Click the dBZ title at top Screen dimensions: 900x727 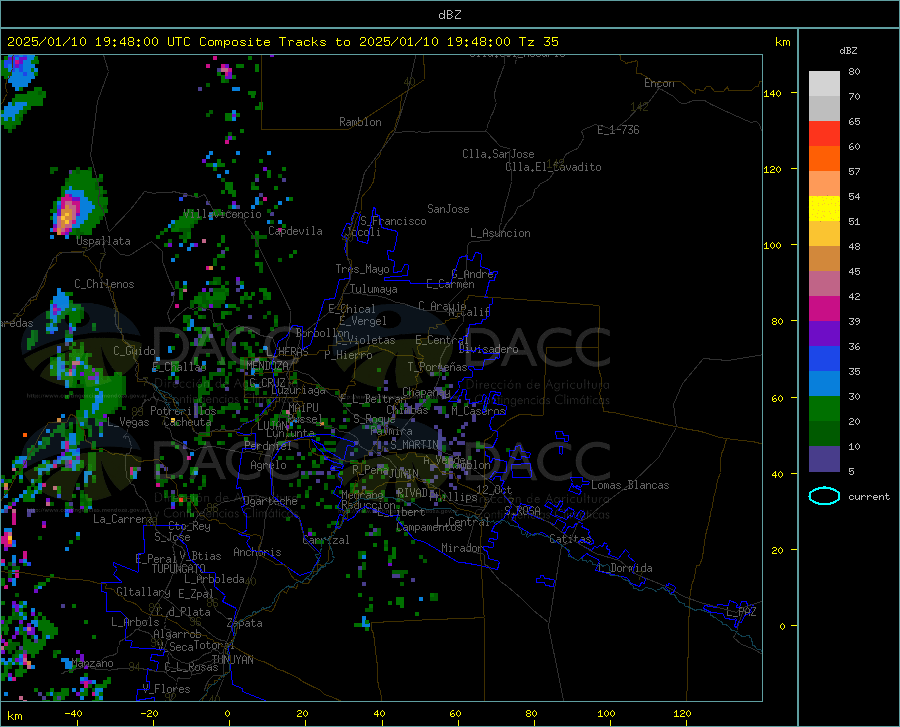449,15
